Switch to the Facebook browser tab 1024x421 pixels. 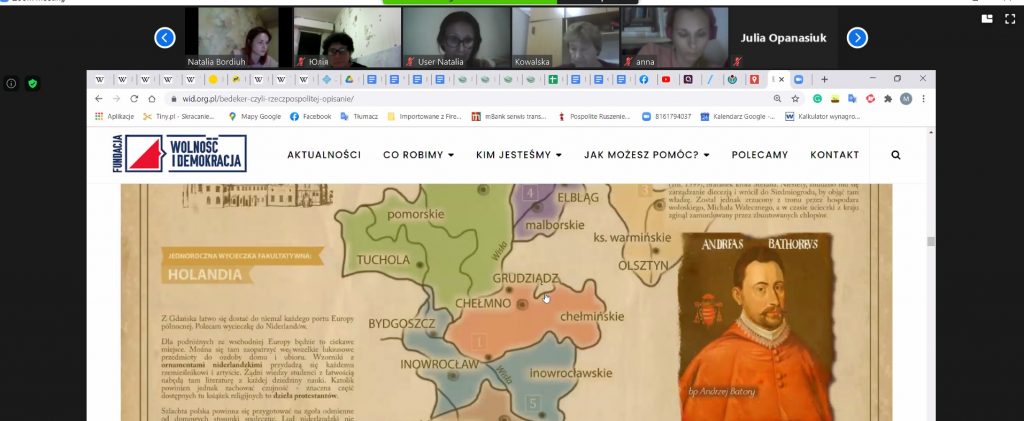(x=643, y=80)
